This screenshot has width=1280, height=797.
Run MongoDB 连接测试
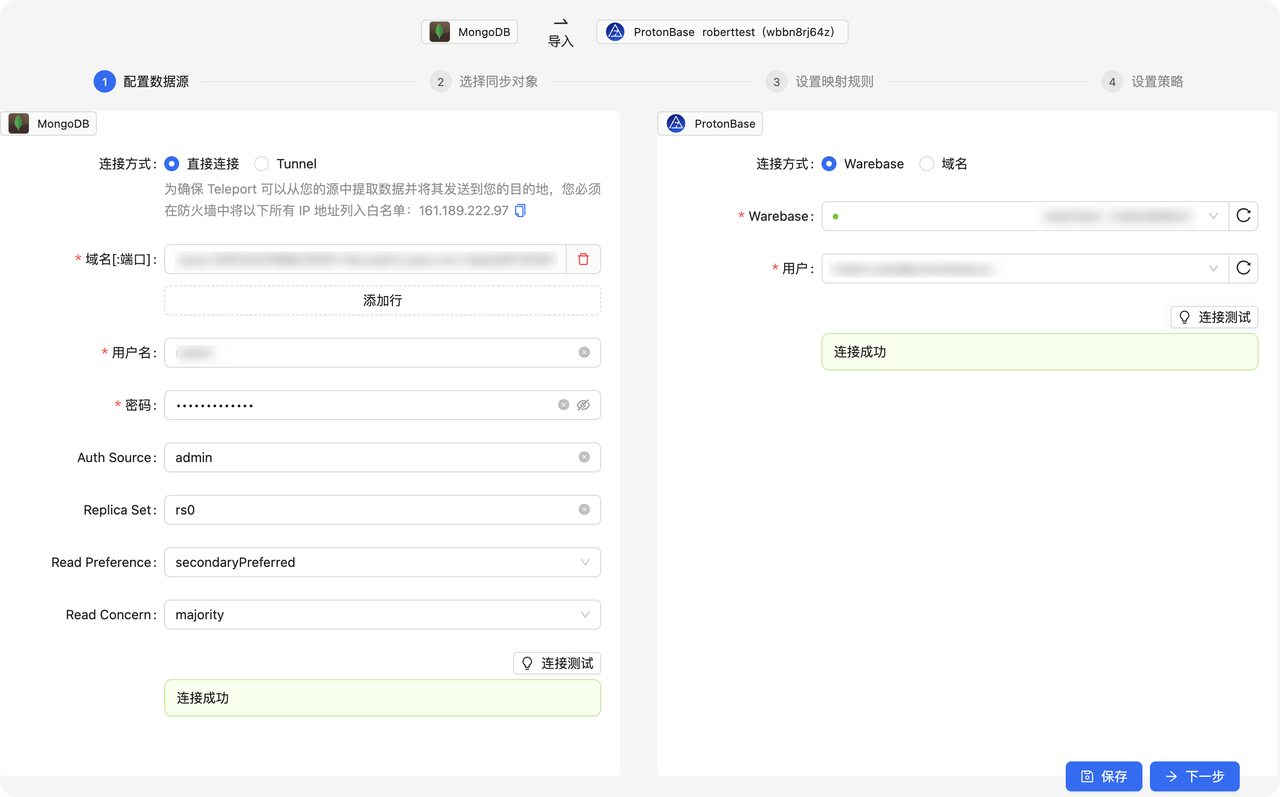tap(557, 663)
